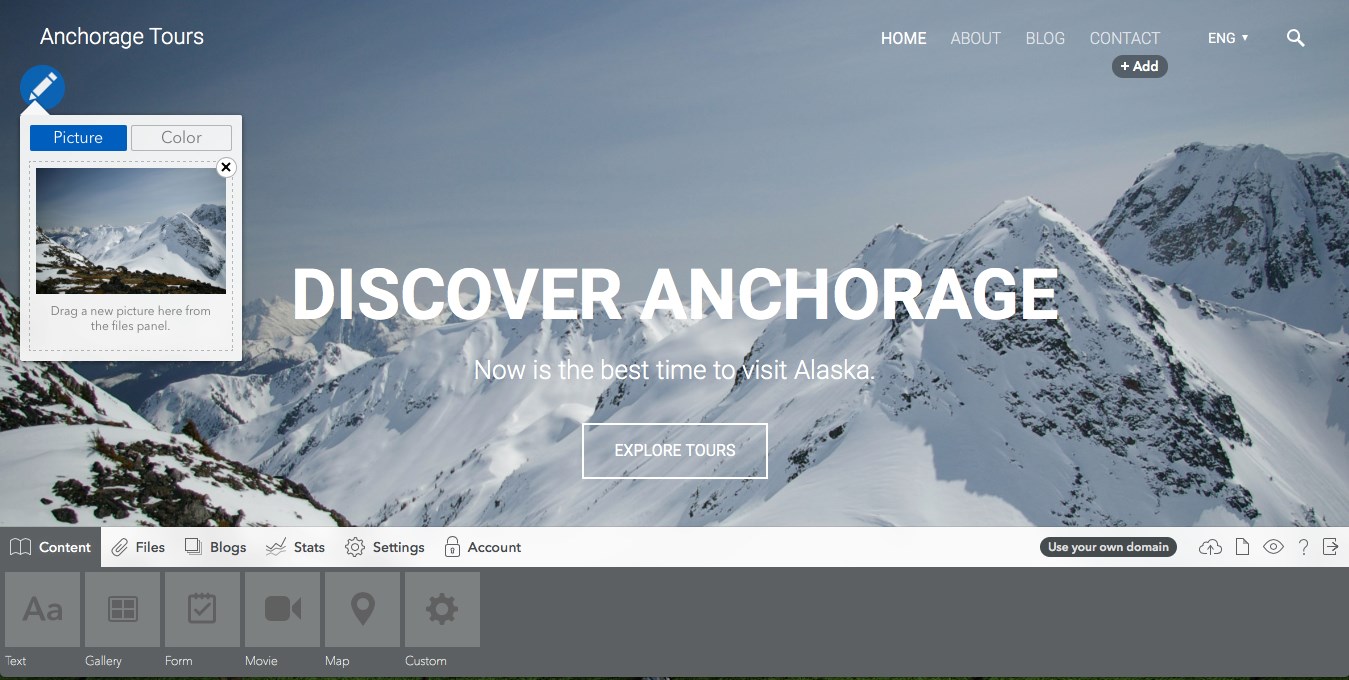Add a Movie content block
The image size is (1349, 680).
(x=282, y=609)
